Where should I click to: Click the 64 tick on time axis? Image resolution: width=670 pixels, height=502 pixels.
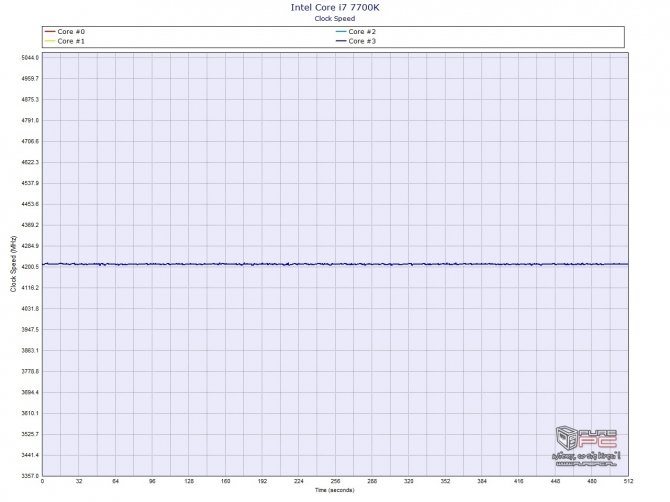coord(116,481)
